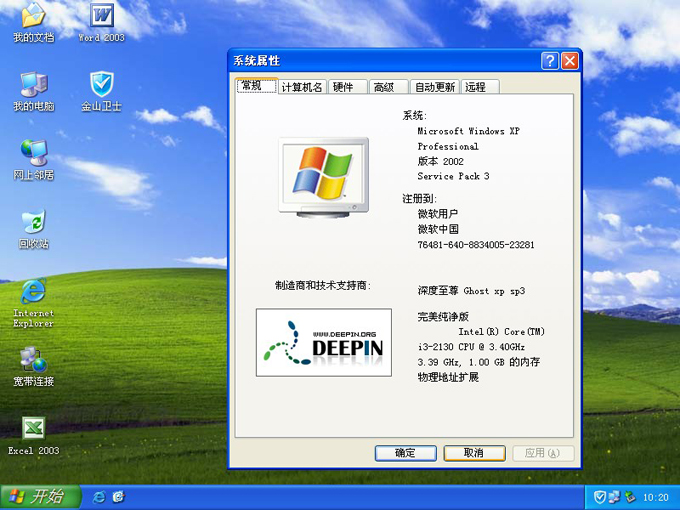The image size is (680, 510).
Task: Click the product ID 76481-640-8834005-23281
Action: [x=476, y=245]
